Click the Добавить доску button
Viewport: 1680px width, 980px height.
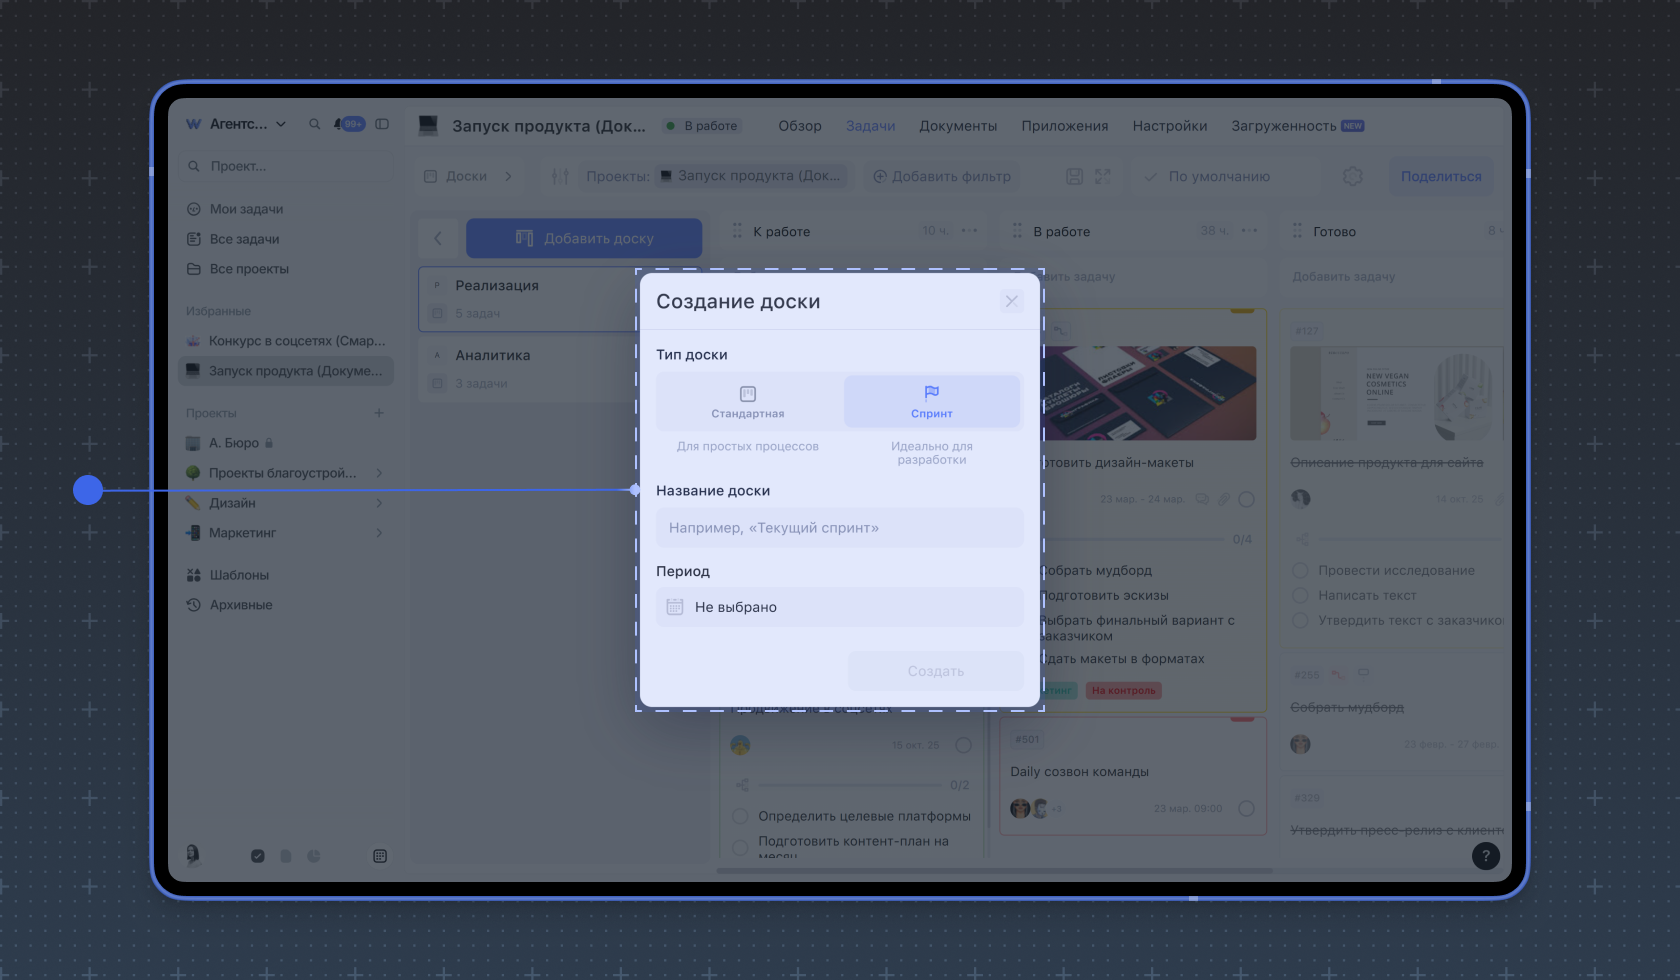coord(584,238)
